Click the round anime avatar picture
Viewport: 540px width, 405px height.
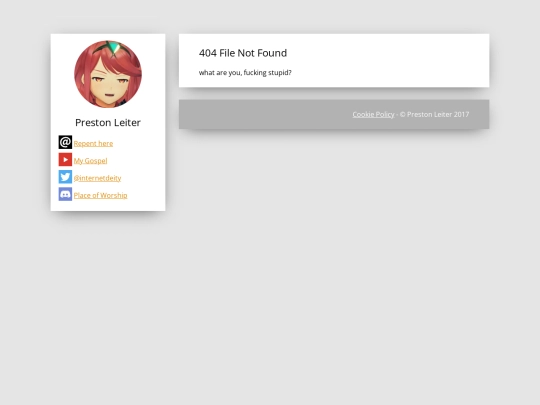click(108, 74)
